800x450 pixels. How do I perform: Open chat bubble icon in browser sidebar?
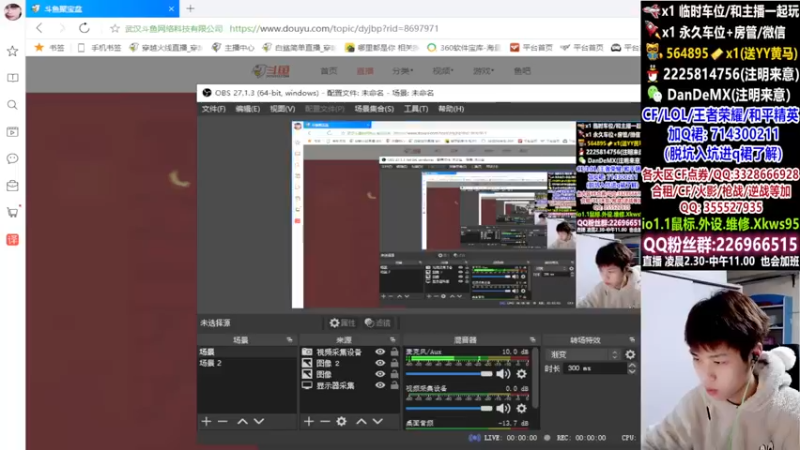(x=12, y=159)
